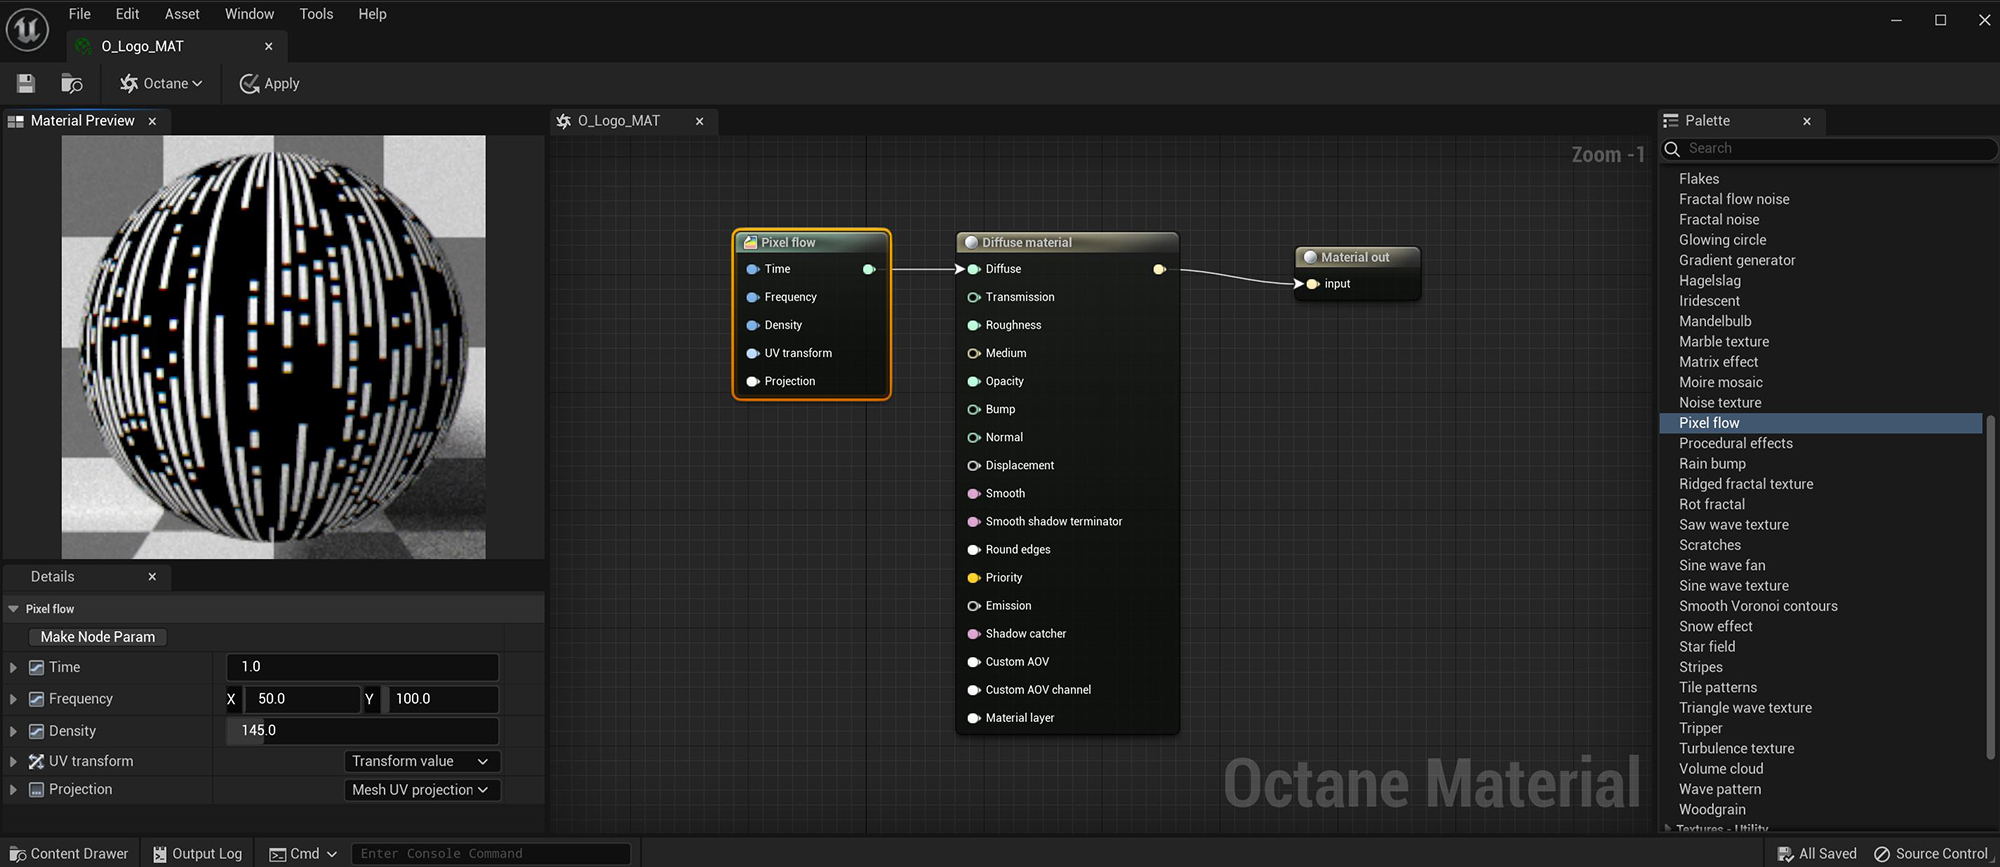
Task: Expand the Frequency property row
Action: click(13, 699)
